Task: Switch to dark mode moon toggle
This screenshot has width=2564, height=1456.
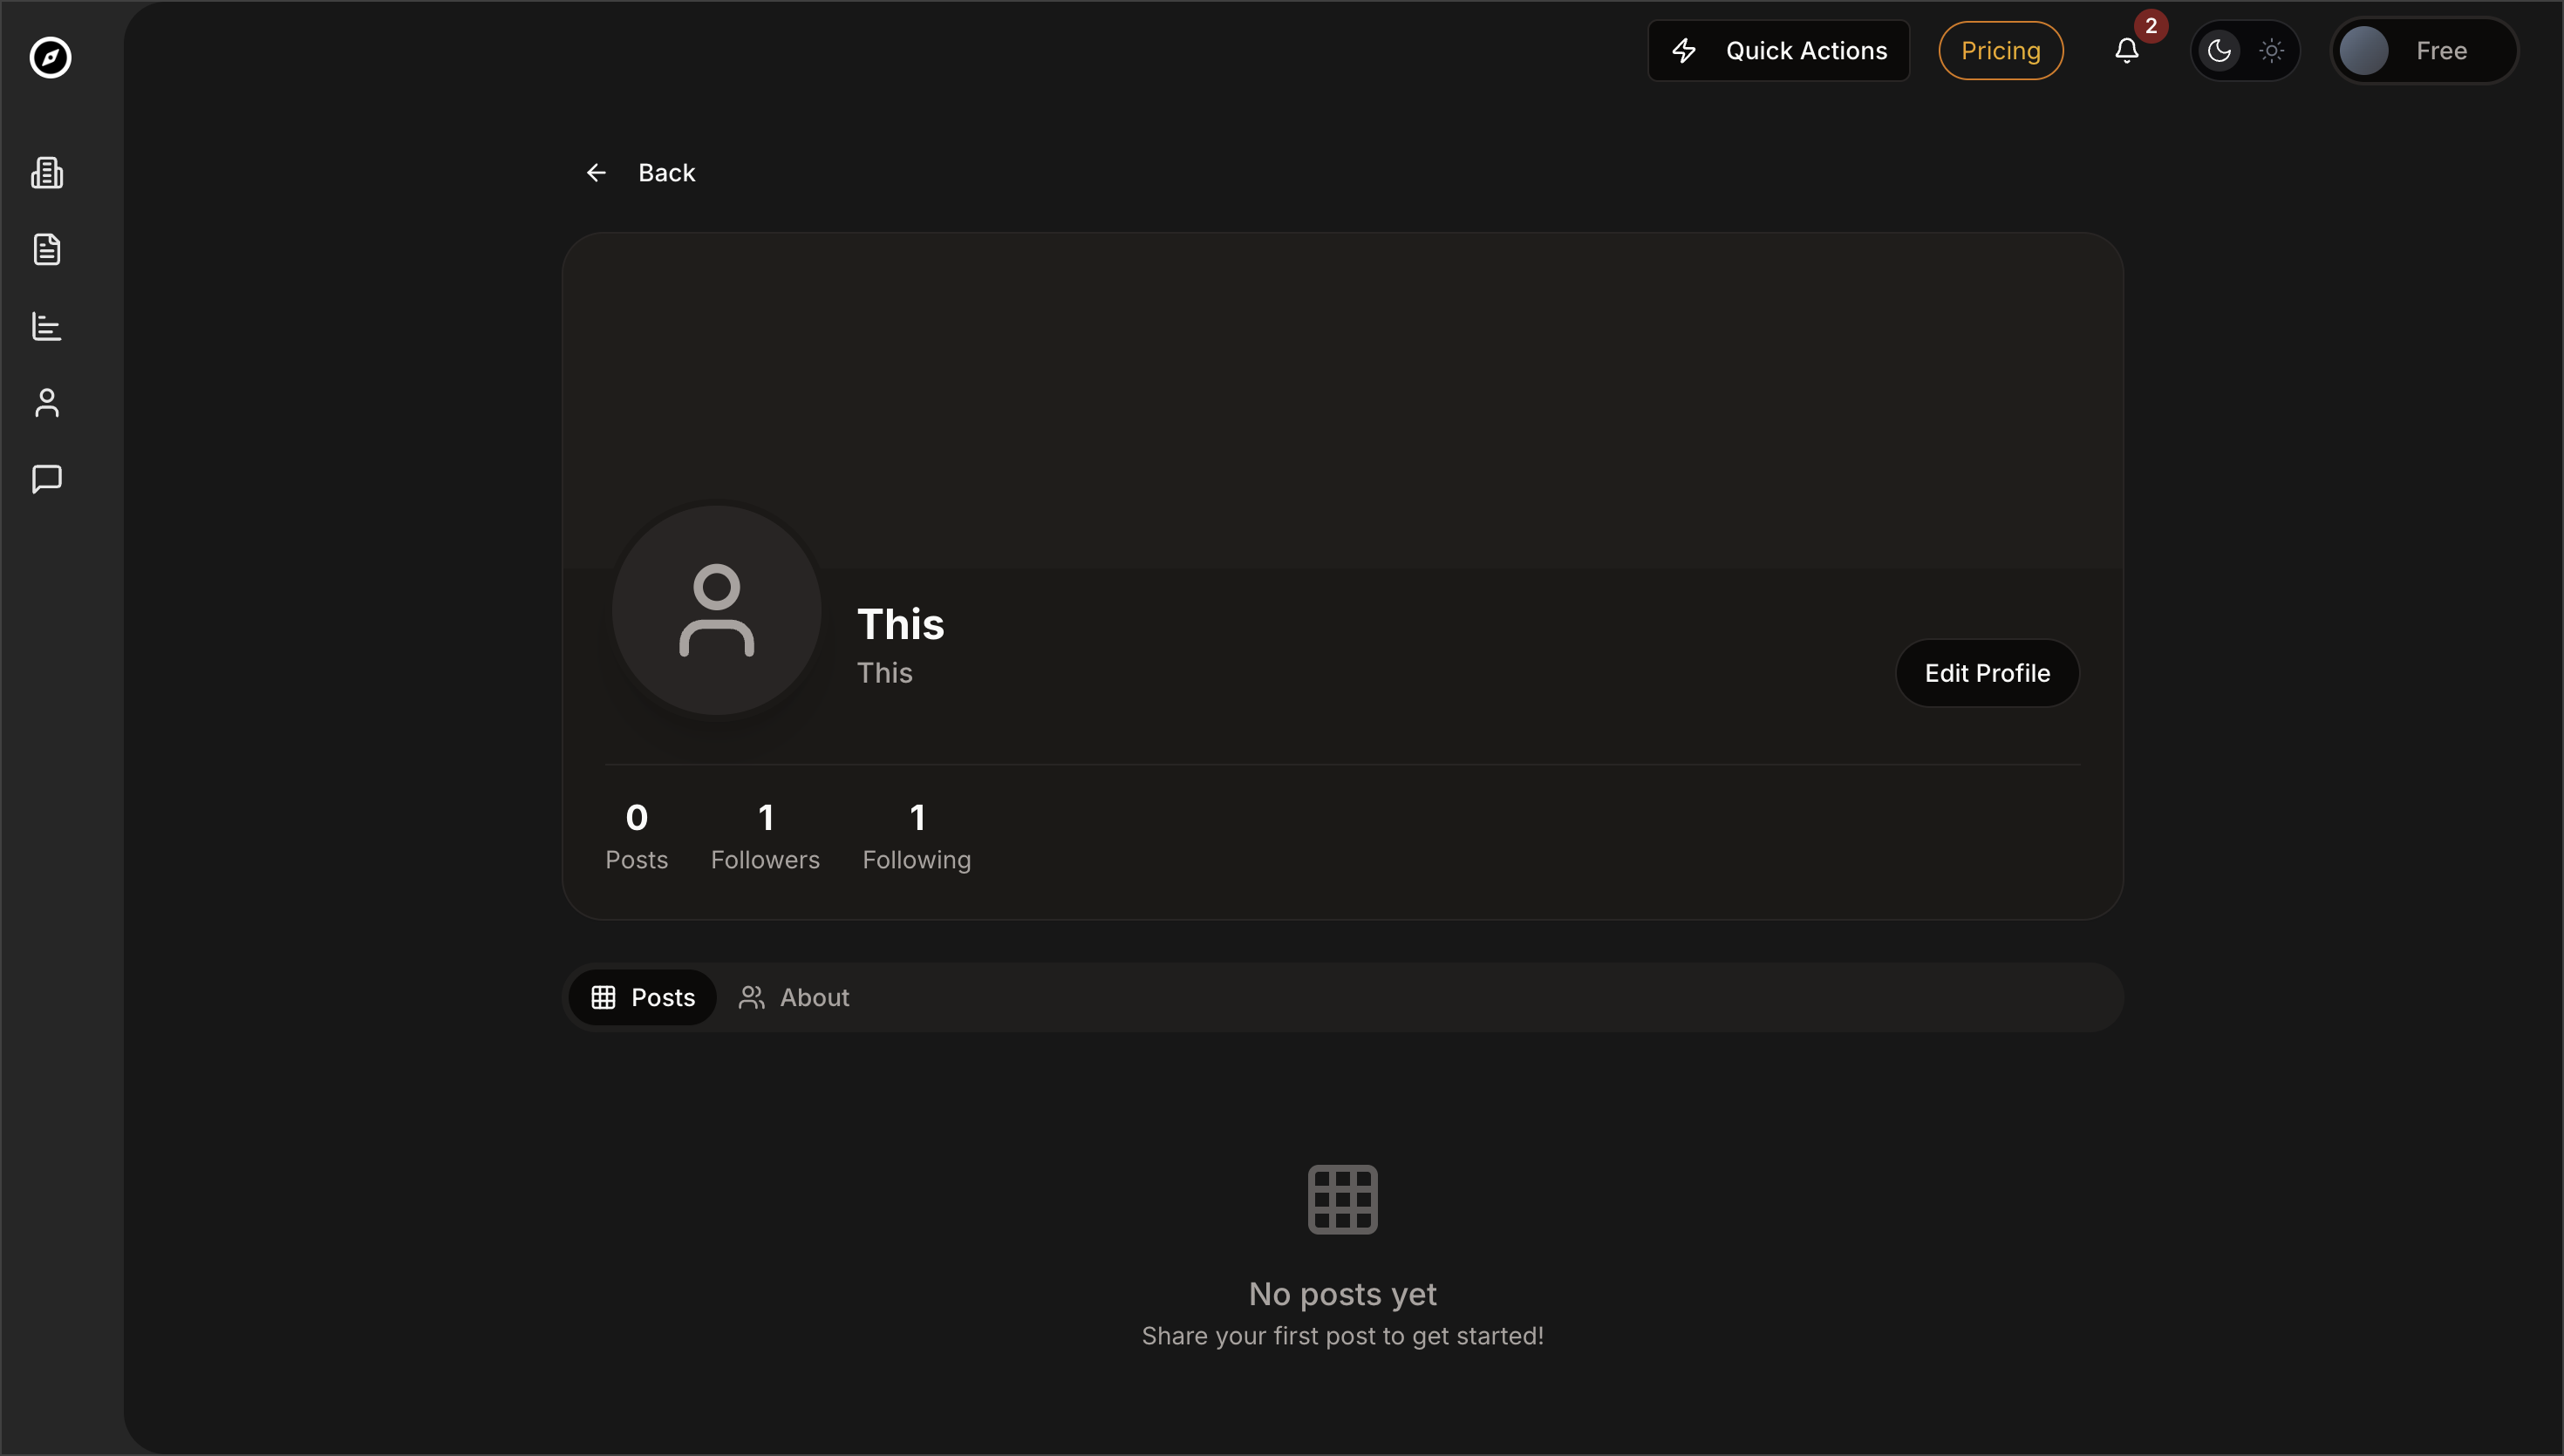Action: pos(2219,51)
